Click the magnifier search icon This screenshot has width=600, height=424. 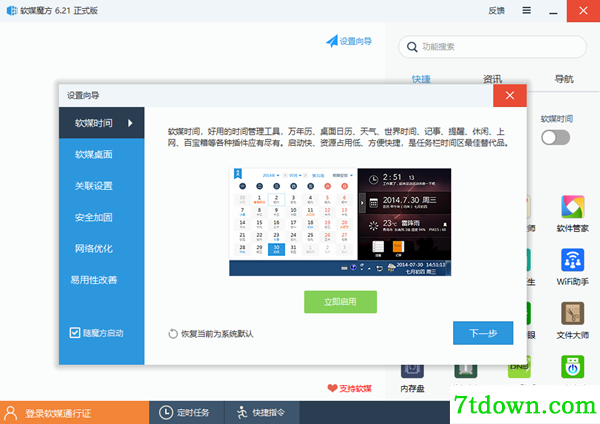[412, 47]
